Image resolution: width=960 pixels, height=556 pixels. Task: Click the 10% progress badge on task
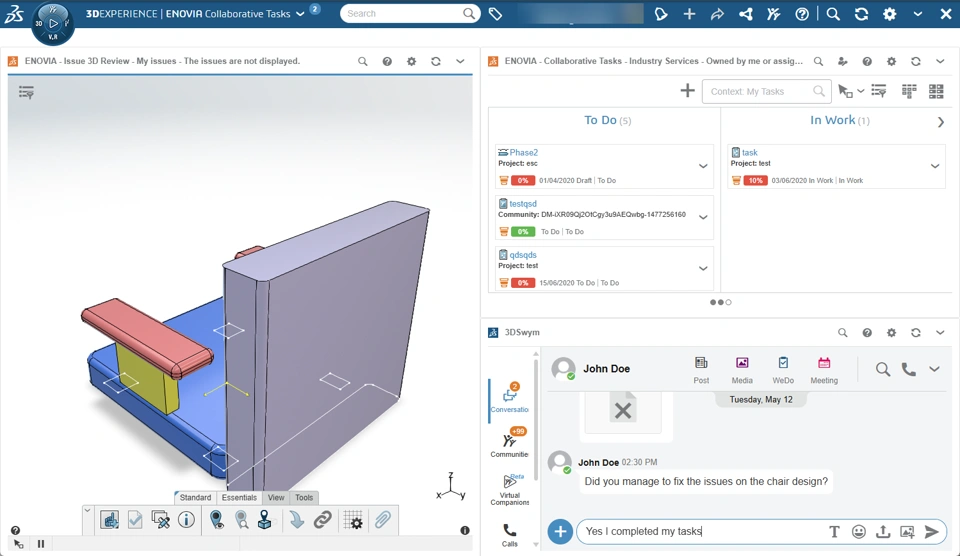(756, 181)
